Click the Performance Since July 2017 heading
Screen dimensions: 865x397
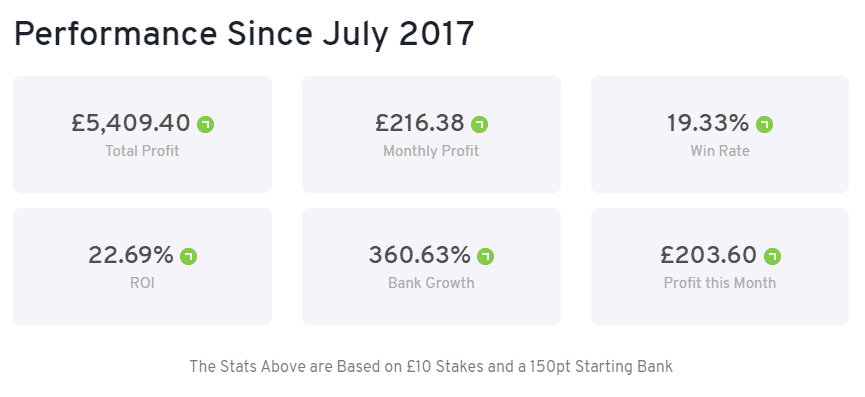244,35
